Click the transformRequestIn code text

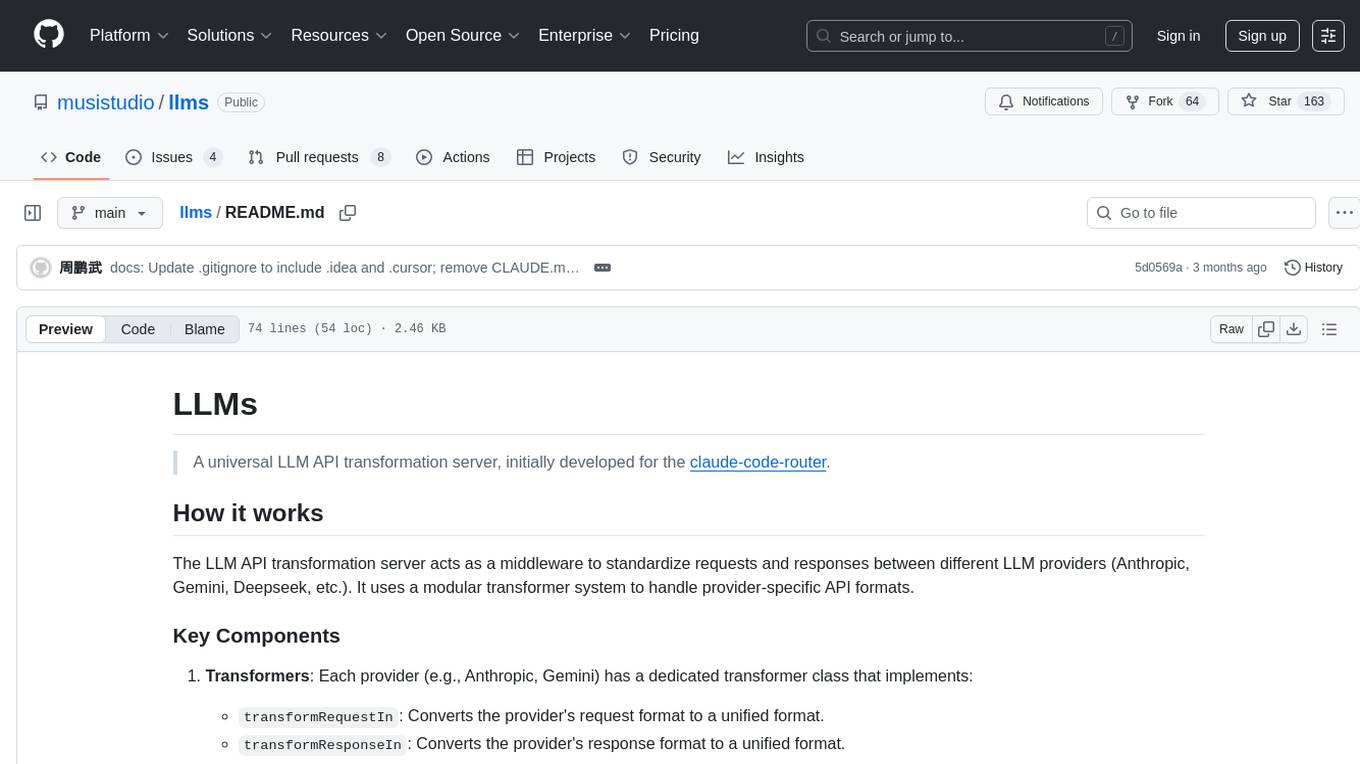click(x=318, y=717)
